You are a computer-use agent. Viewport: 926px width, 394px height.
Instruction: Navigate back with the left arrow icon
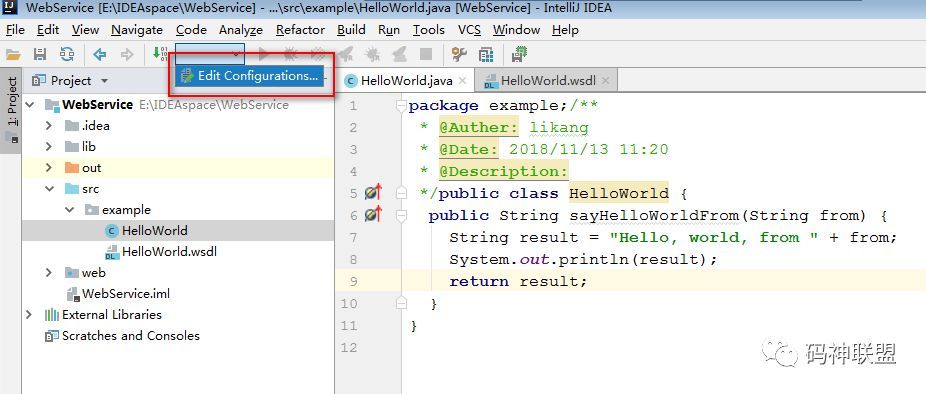pyautogui.click(x=100, y=55)
